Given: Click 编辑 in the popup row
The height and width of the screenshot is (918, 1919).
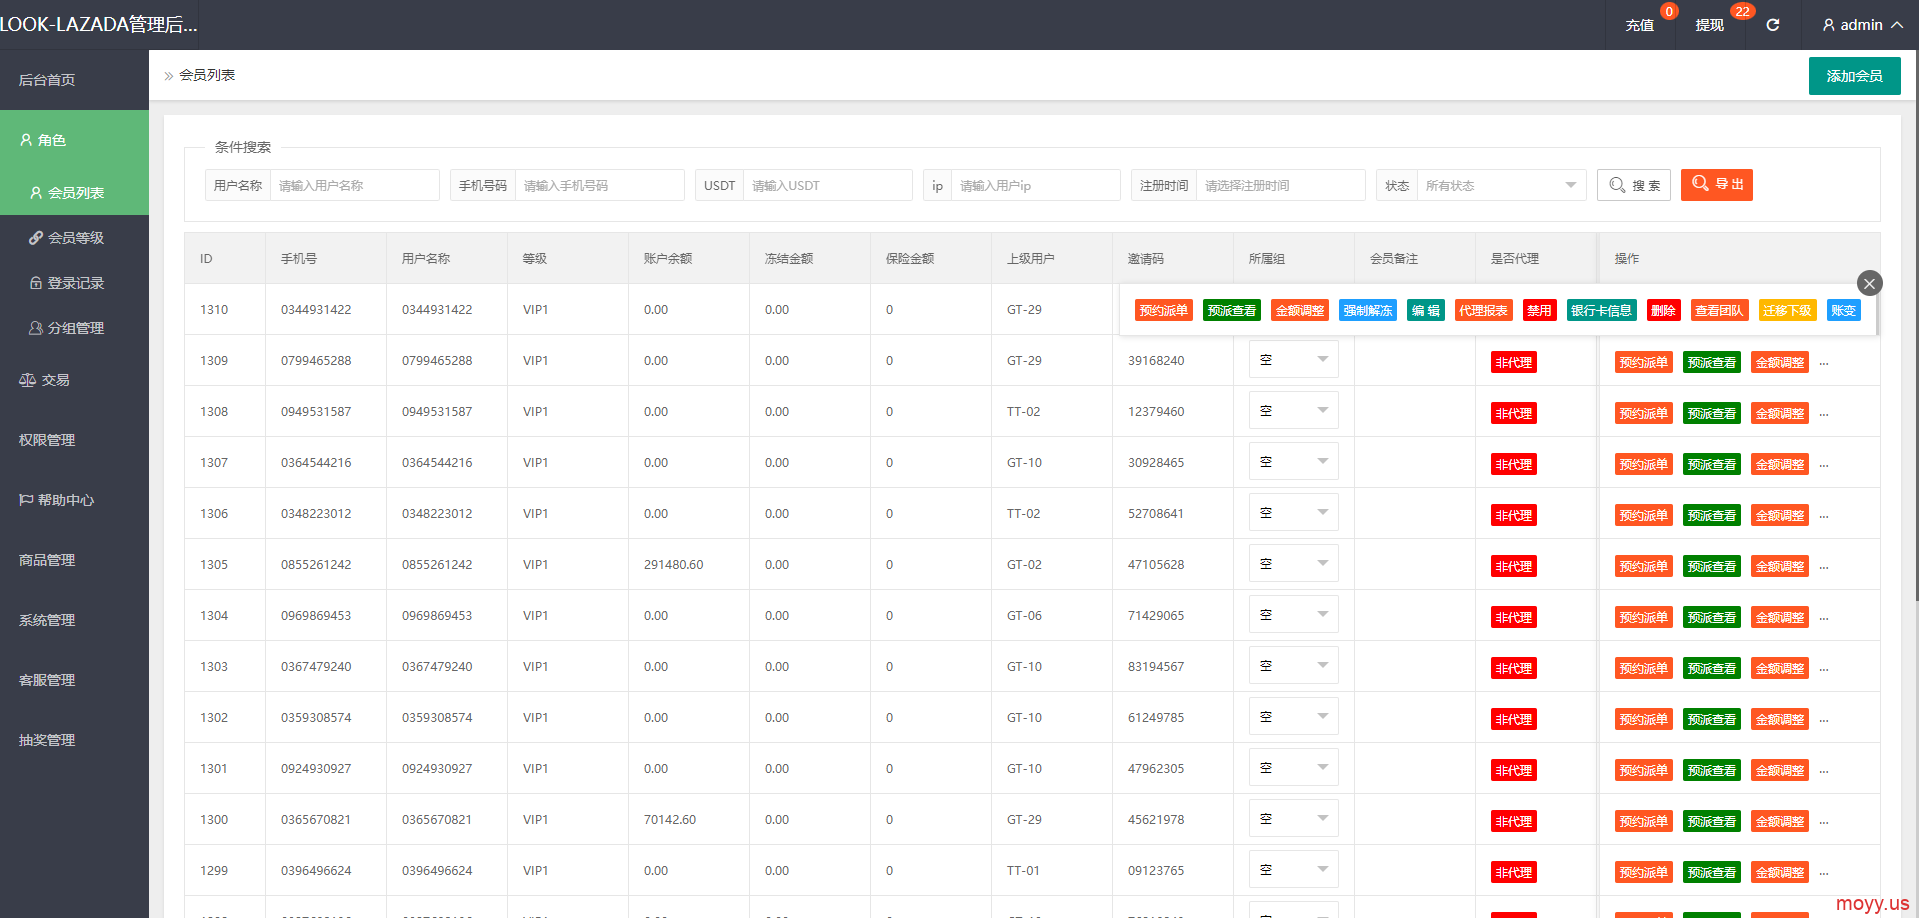Looking at the screenshot, I should [x=1426, y=310].
